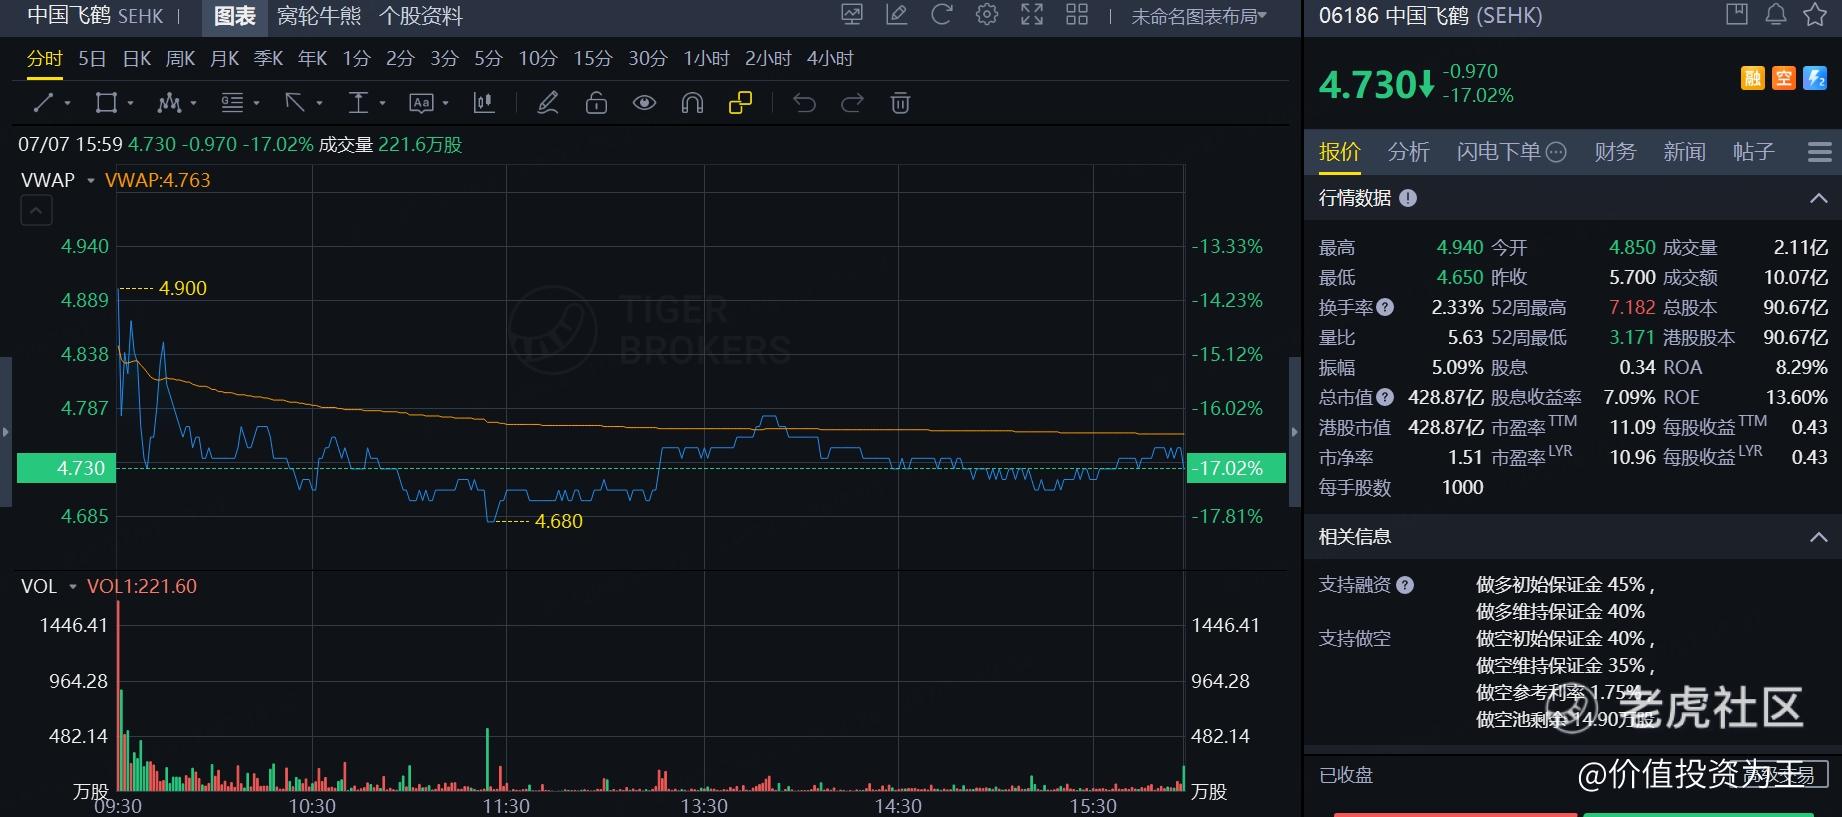The image size is (1842, 817).
Task: Set a price alert with bell icon
Action: 1776,15
